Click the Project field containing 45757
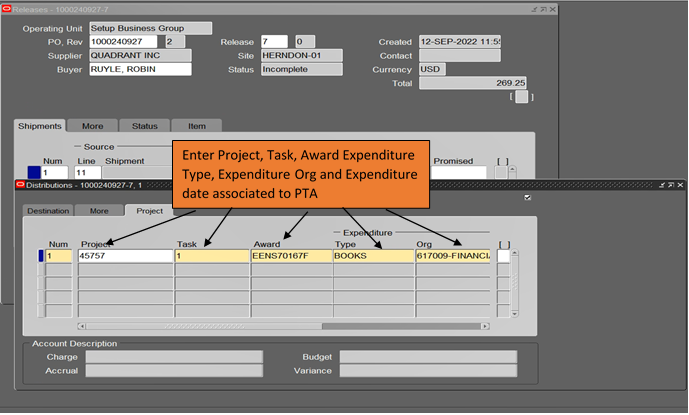The width and height of the screenshot is (689, 415). pos(125,256)
